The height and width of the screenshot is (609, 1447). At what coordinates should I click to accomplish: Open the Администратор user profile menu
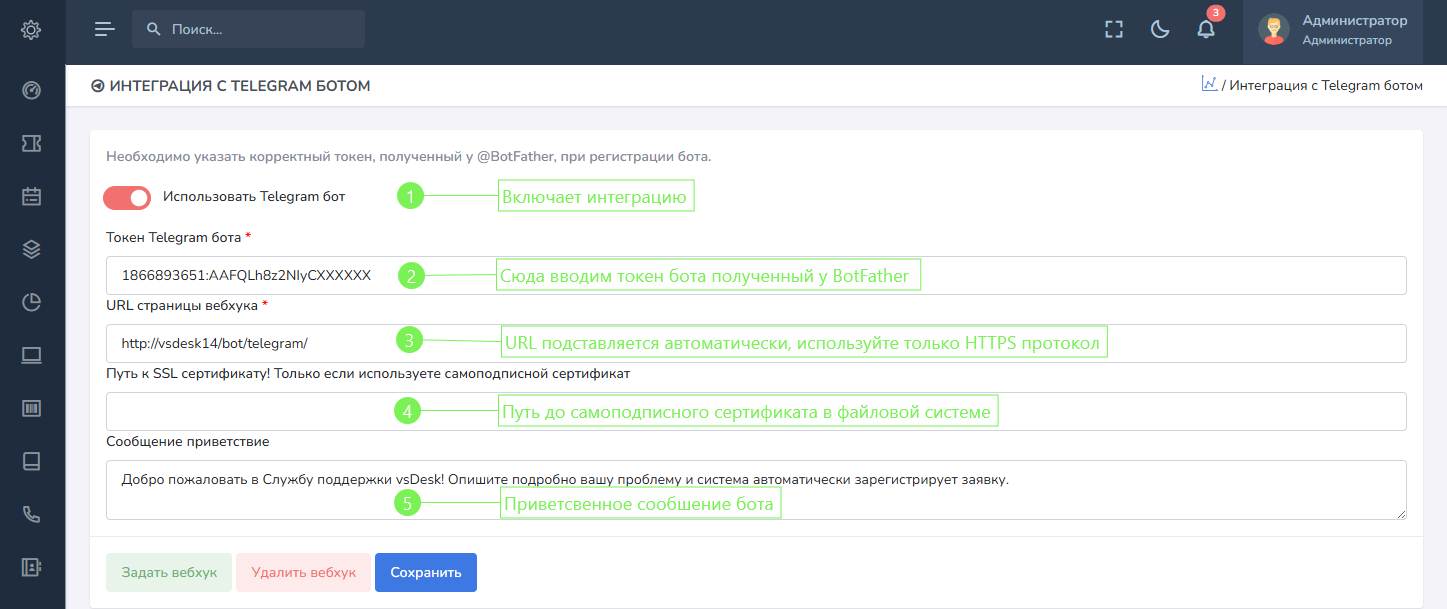(1332, 30)
